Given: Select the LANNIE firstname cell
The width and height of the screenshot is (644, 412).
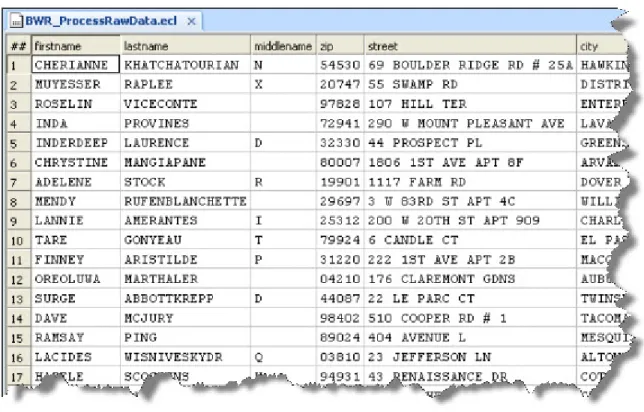Looking at the screenshot, I should [76, 221].
